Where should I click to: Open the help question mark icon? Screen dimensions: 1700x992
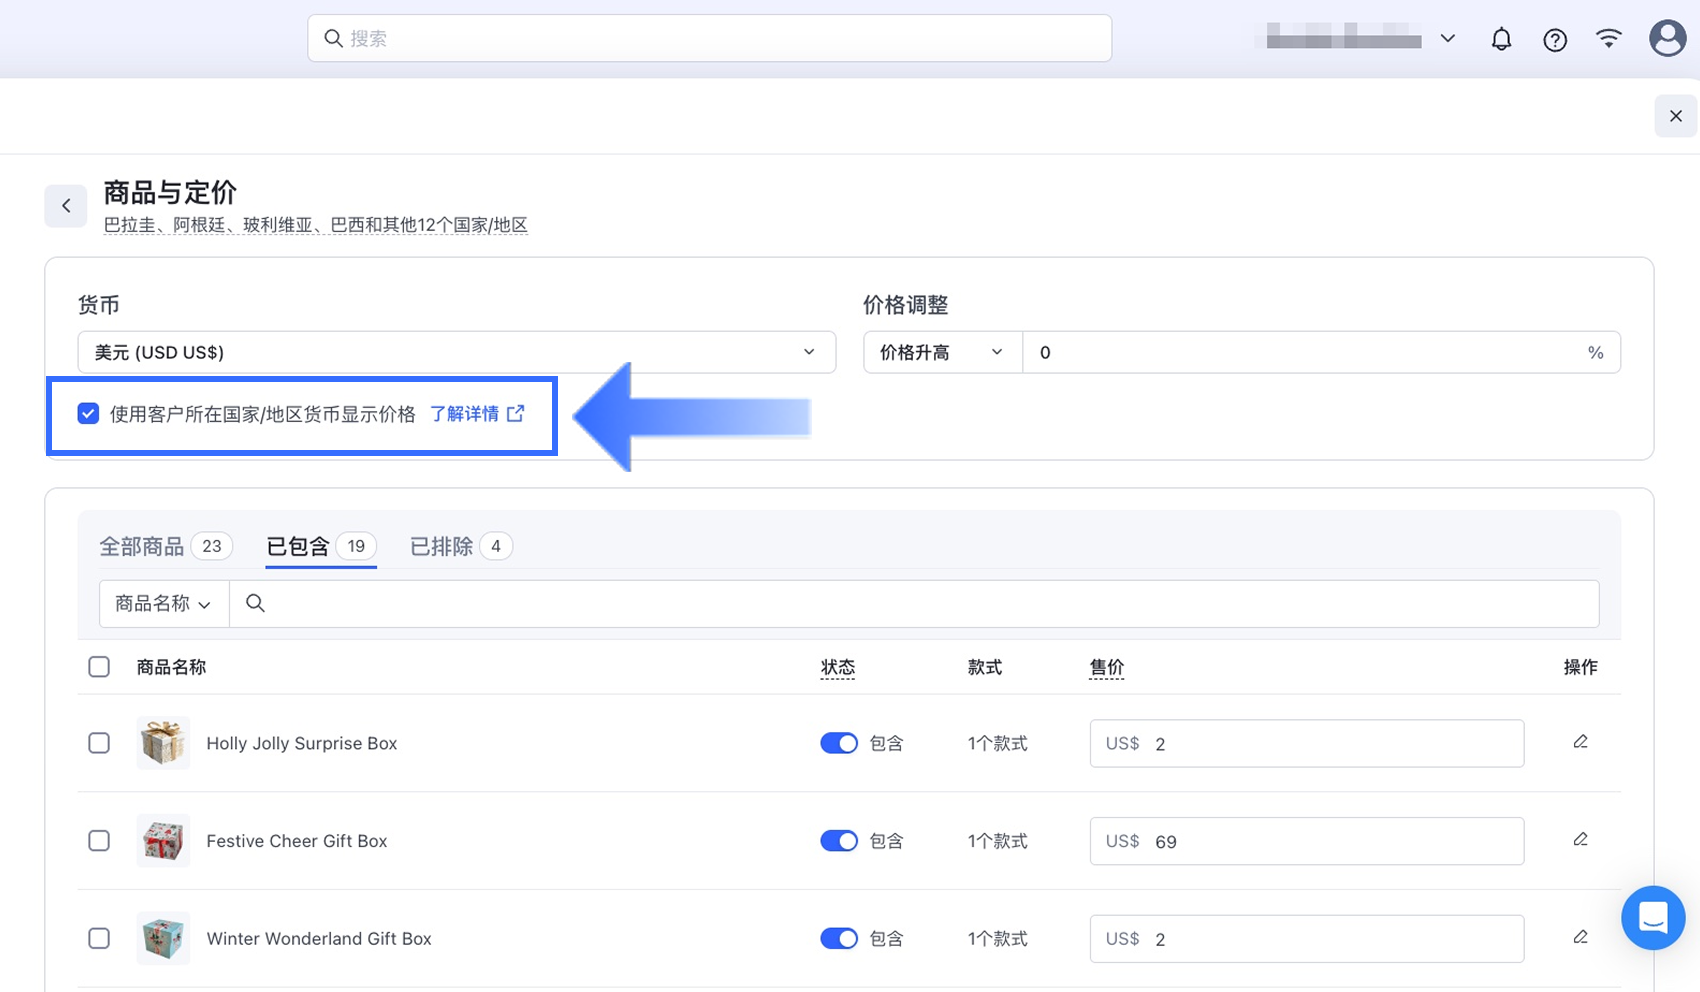1555,39
